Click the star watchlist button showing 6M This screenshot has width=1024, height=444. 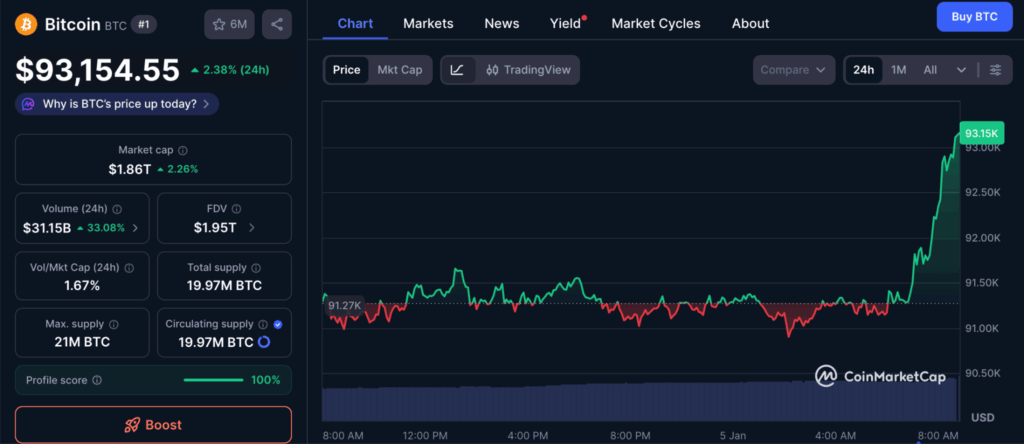point(229,25)
